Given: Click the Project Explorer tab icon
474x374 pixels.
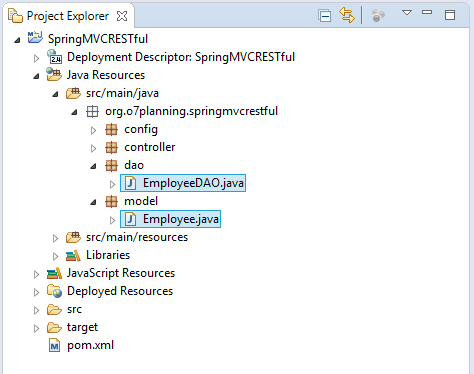Looking at the screenshot, I should pos(15,16).
